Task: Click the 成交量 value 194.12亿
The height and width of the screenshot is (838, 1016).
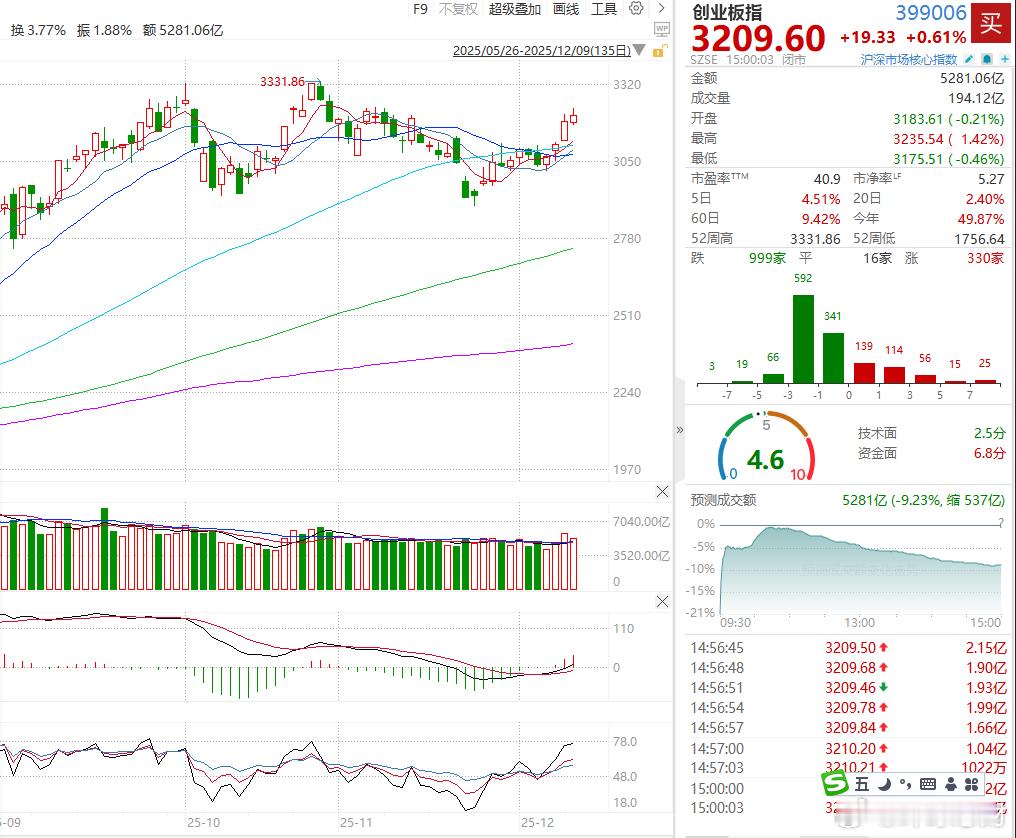Action: (976, 99)
